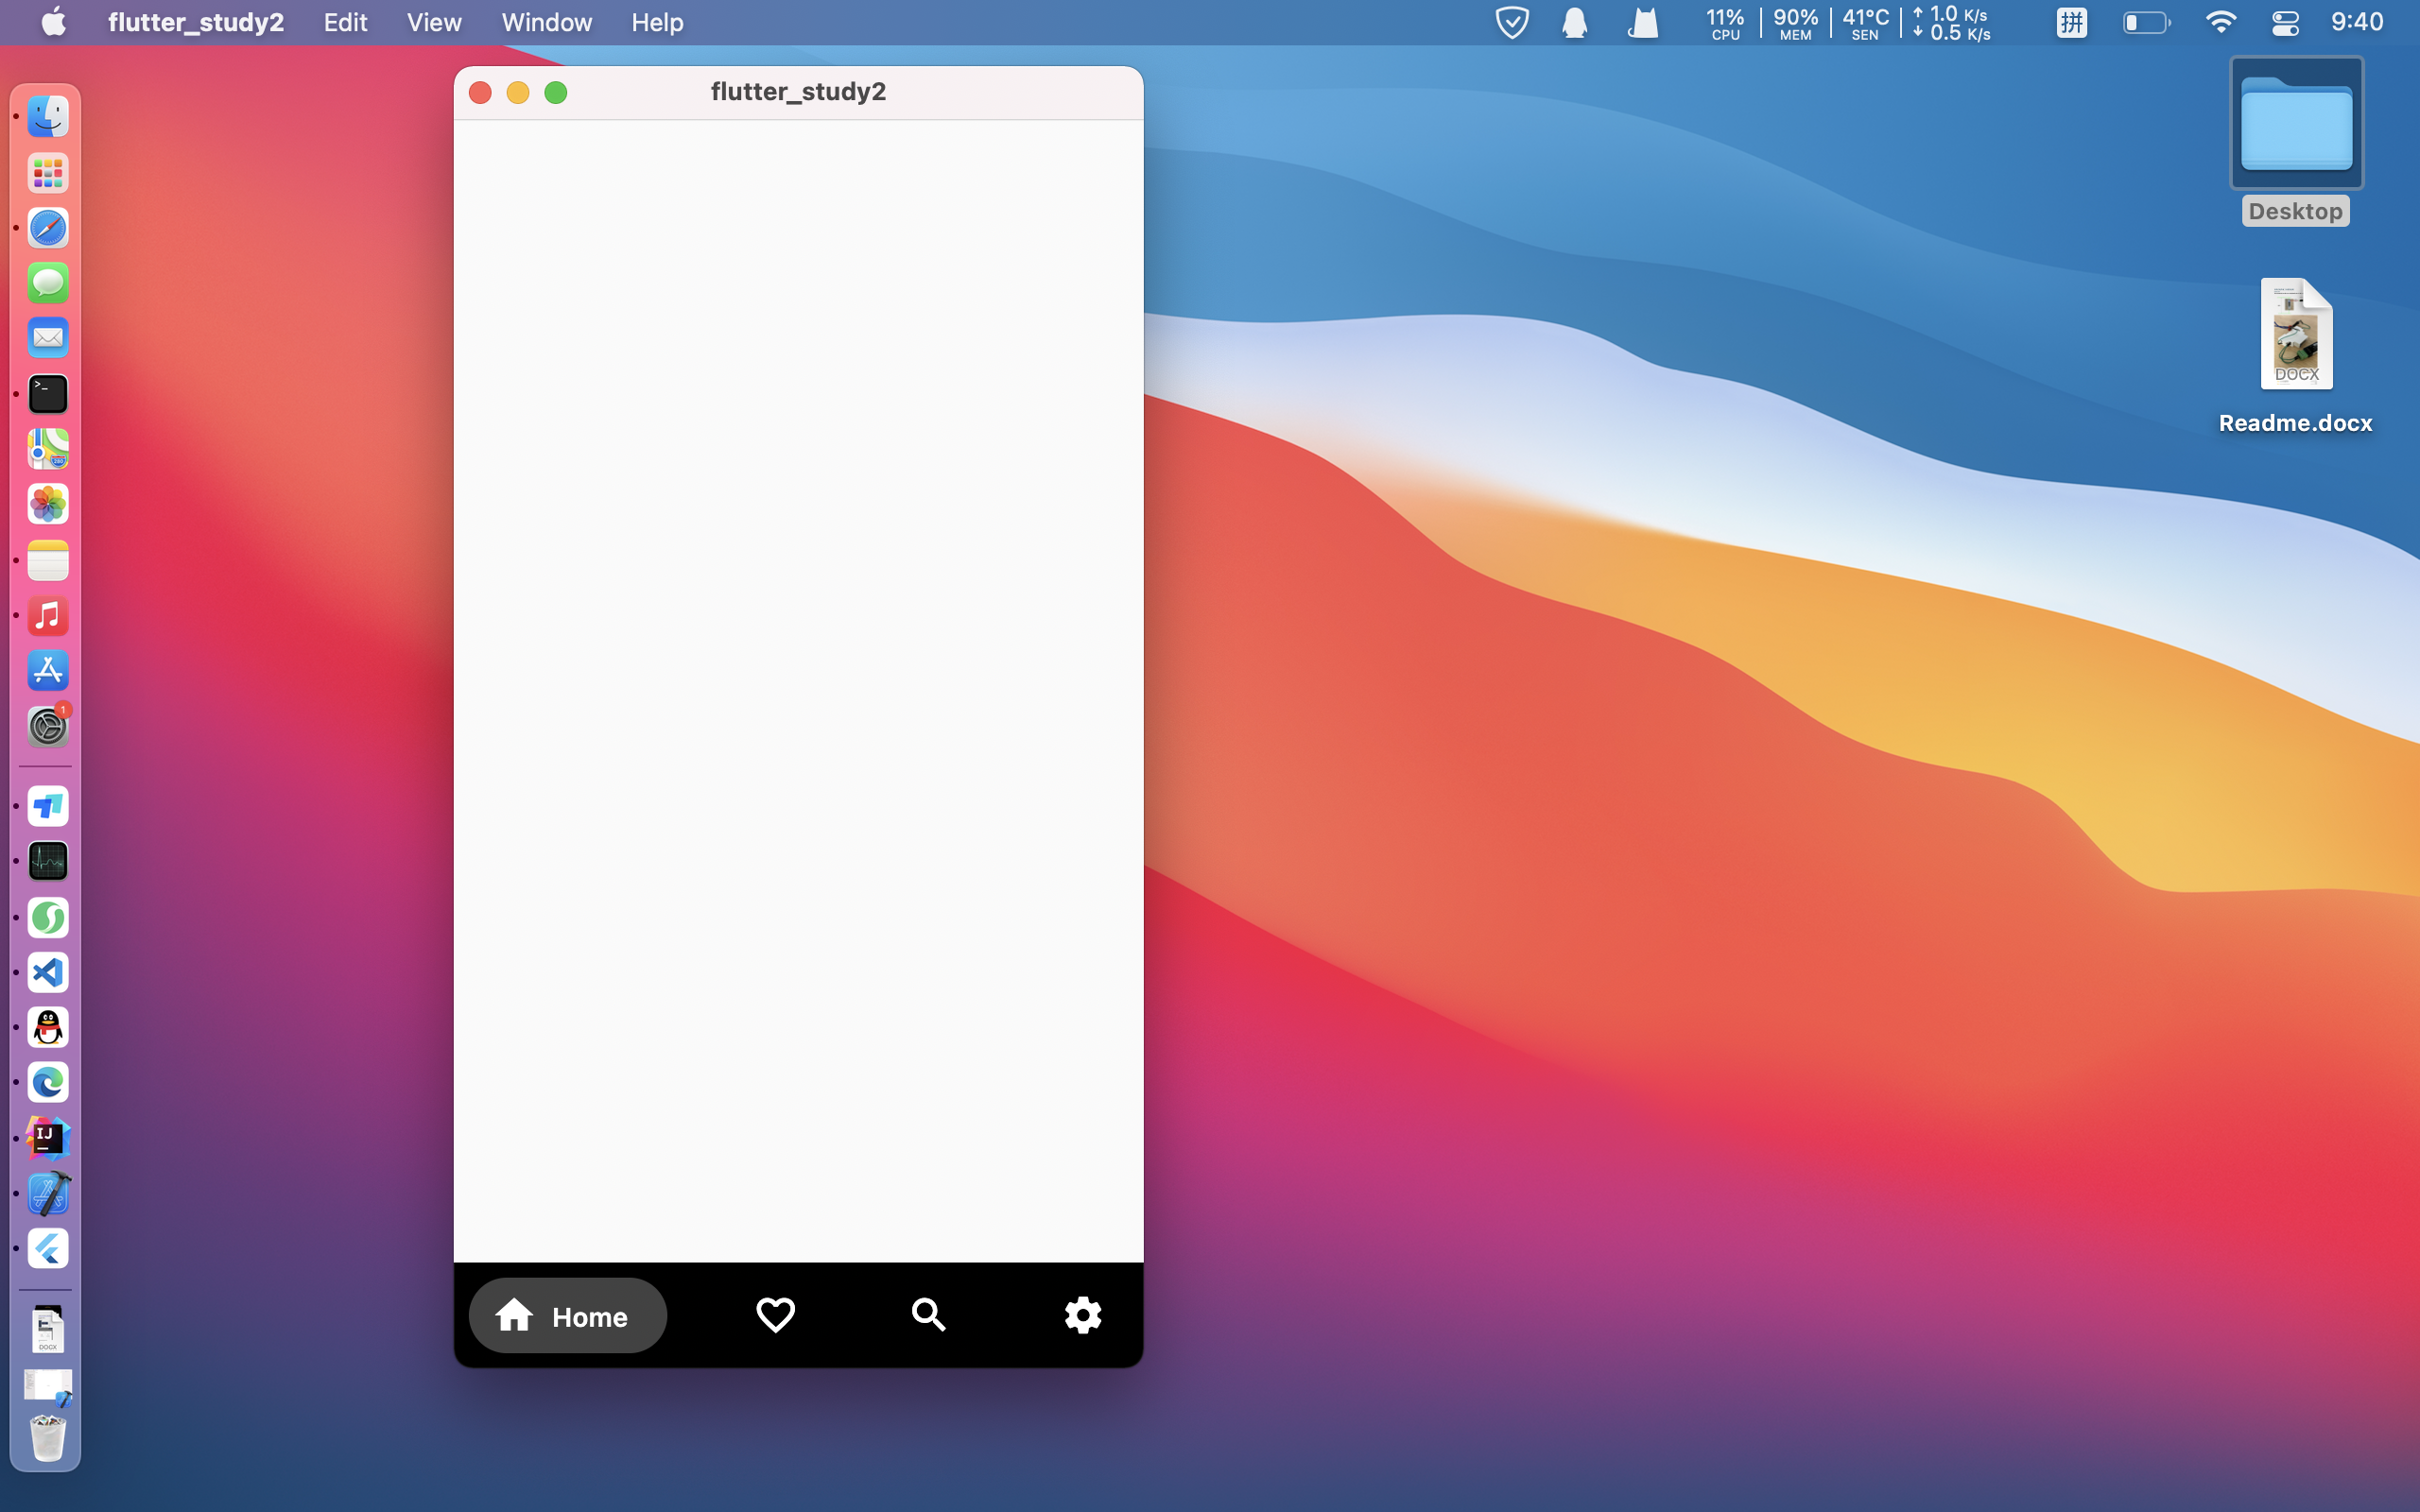This screenshot has height=1512, width=2420.
Task: Open the Help menu
Action: [x=657, y=22]
